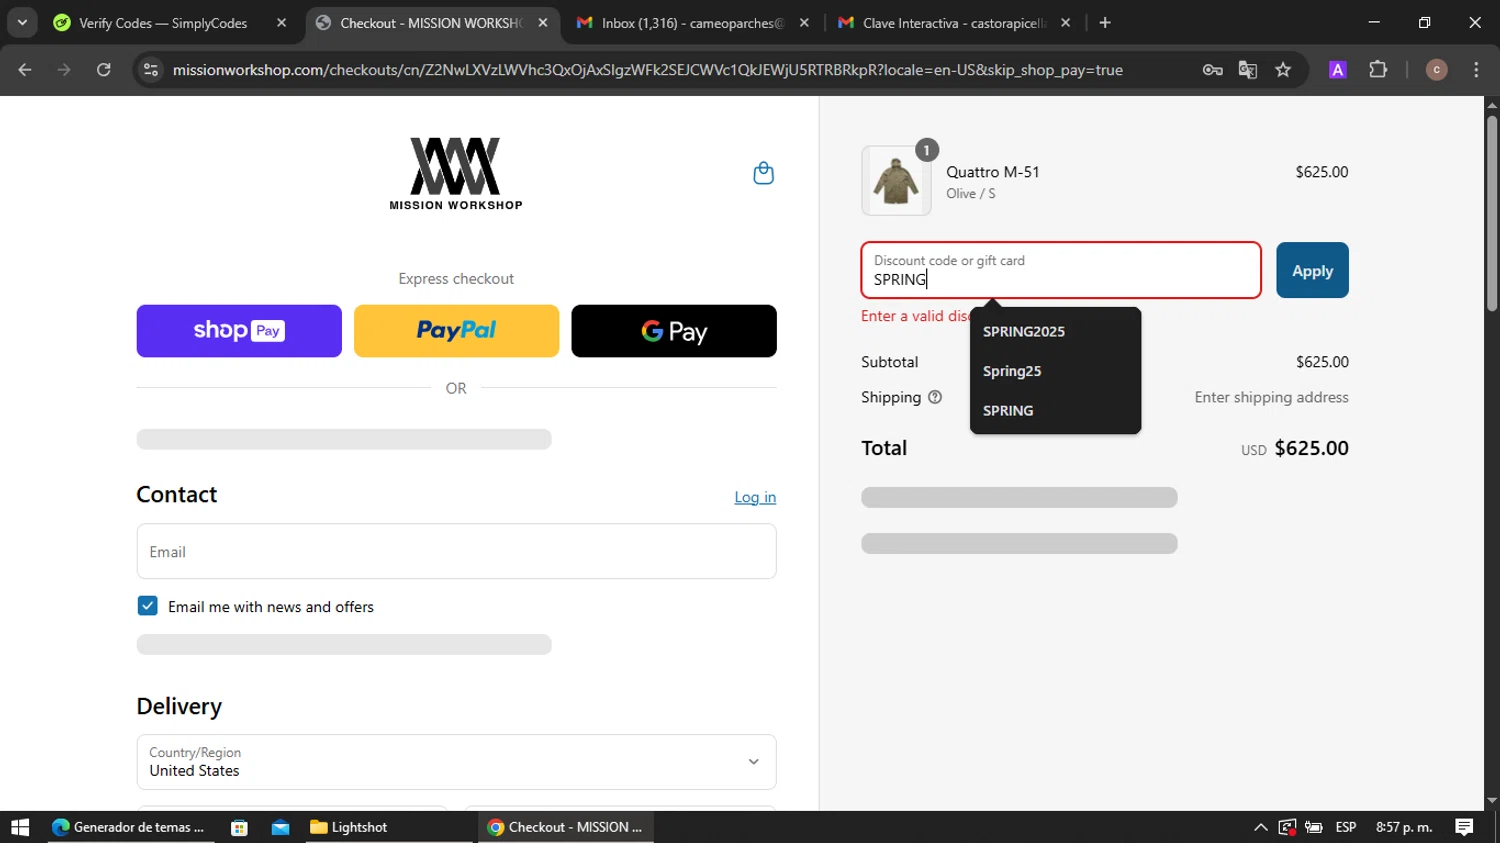Apply the discount code
1500x843 pixels.
pos(1312,270)
